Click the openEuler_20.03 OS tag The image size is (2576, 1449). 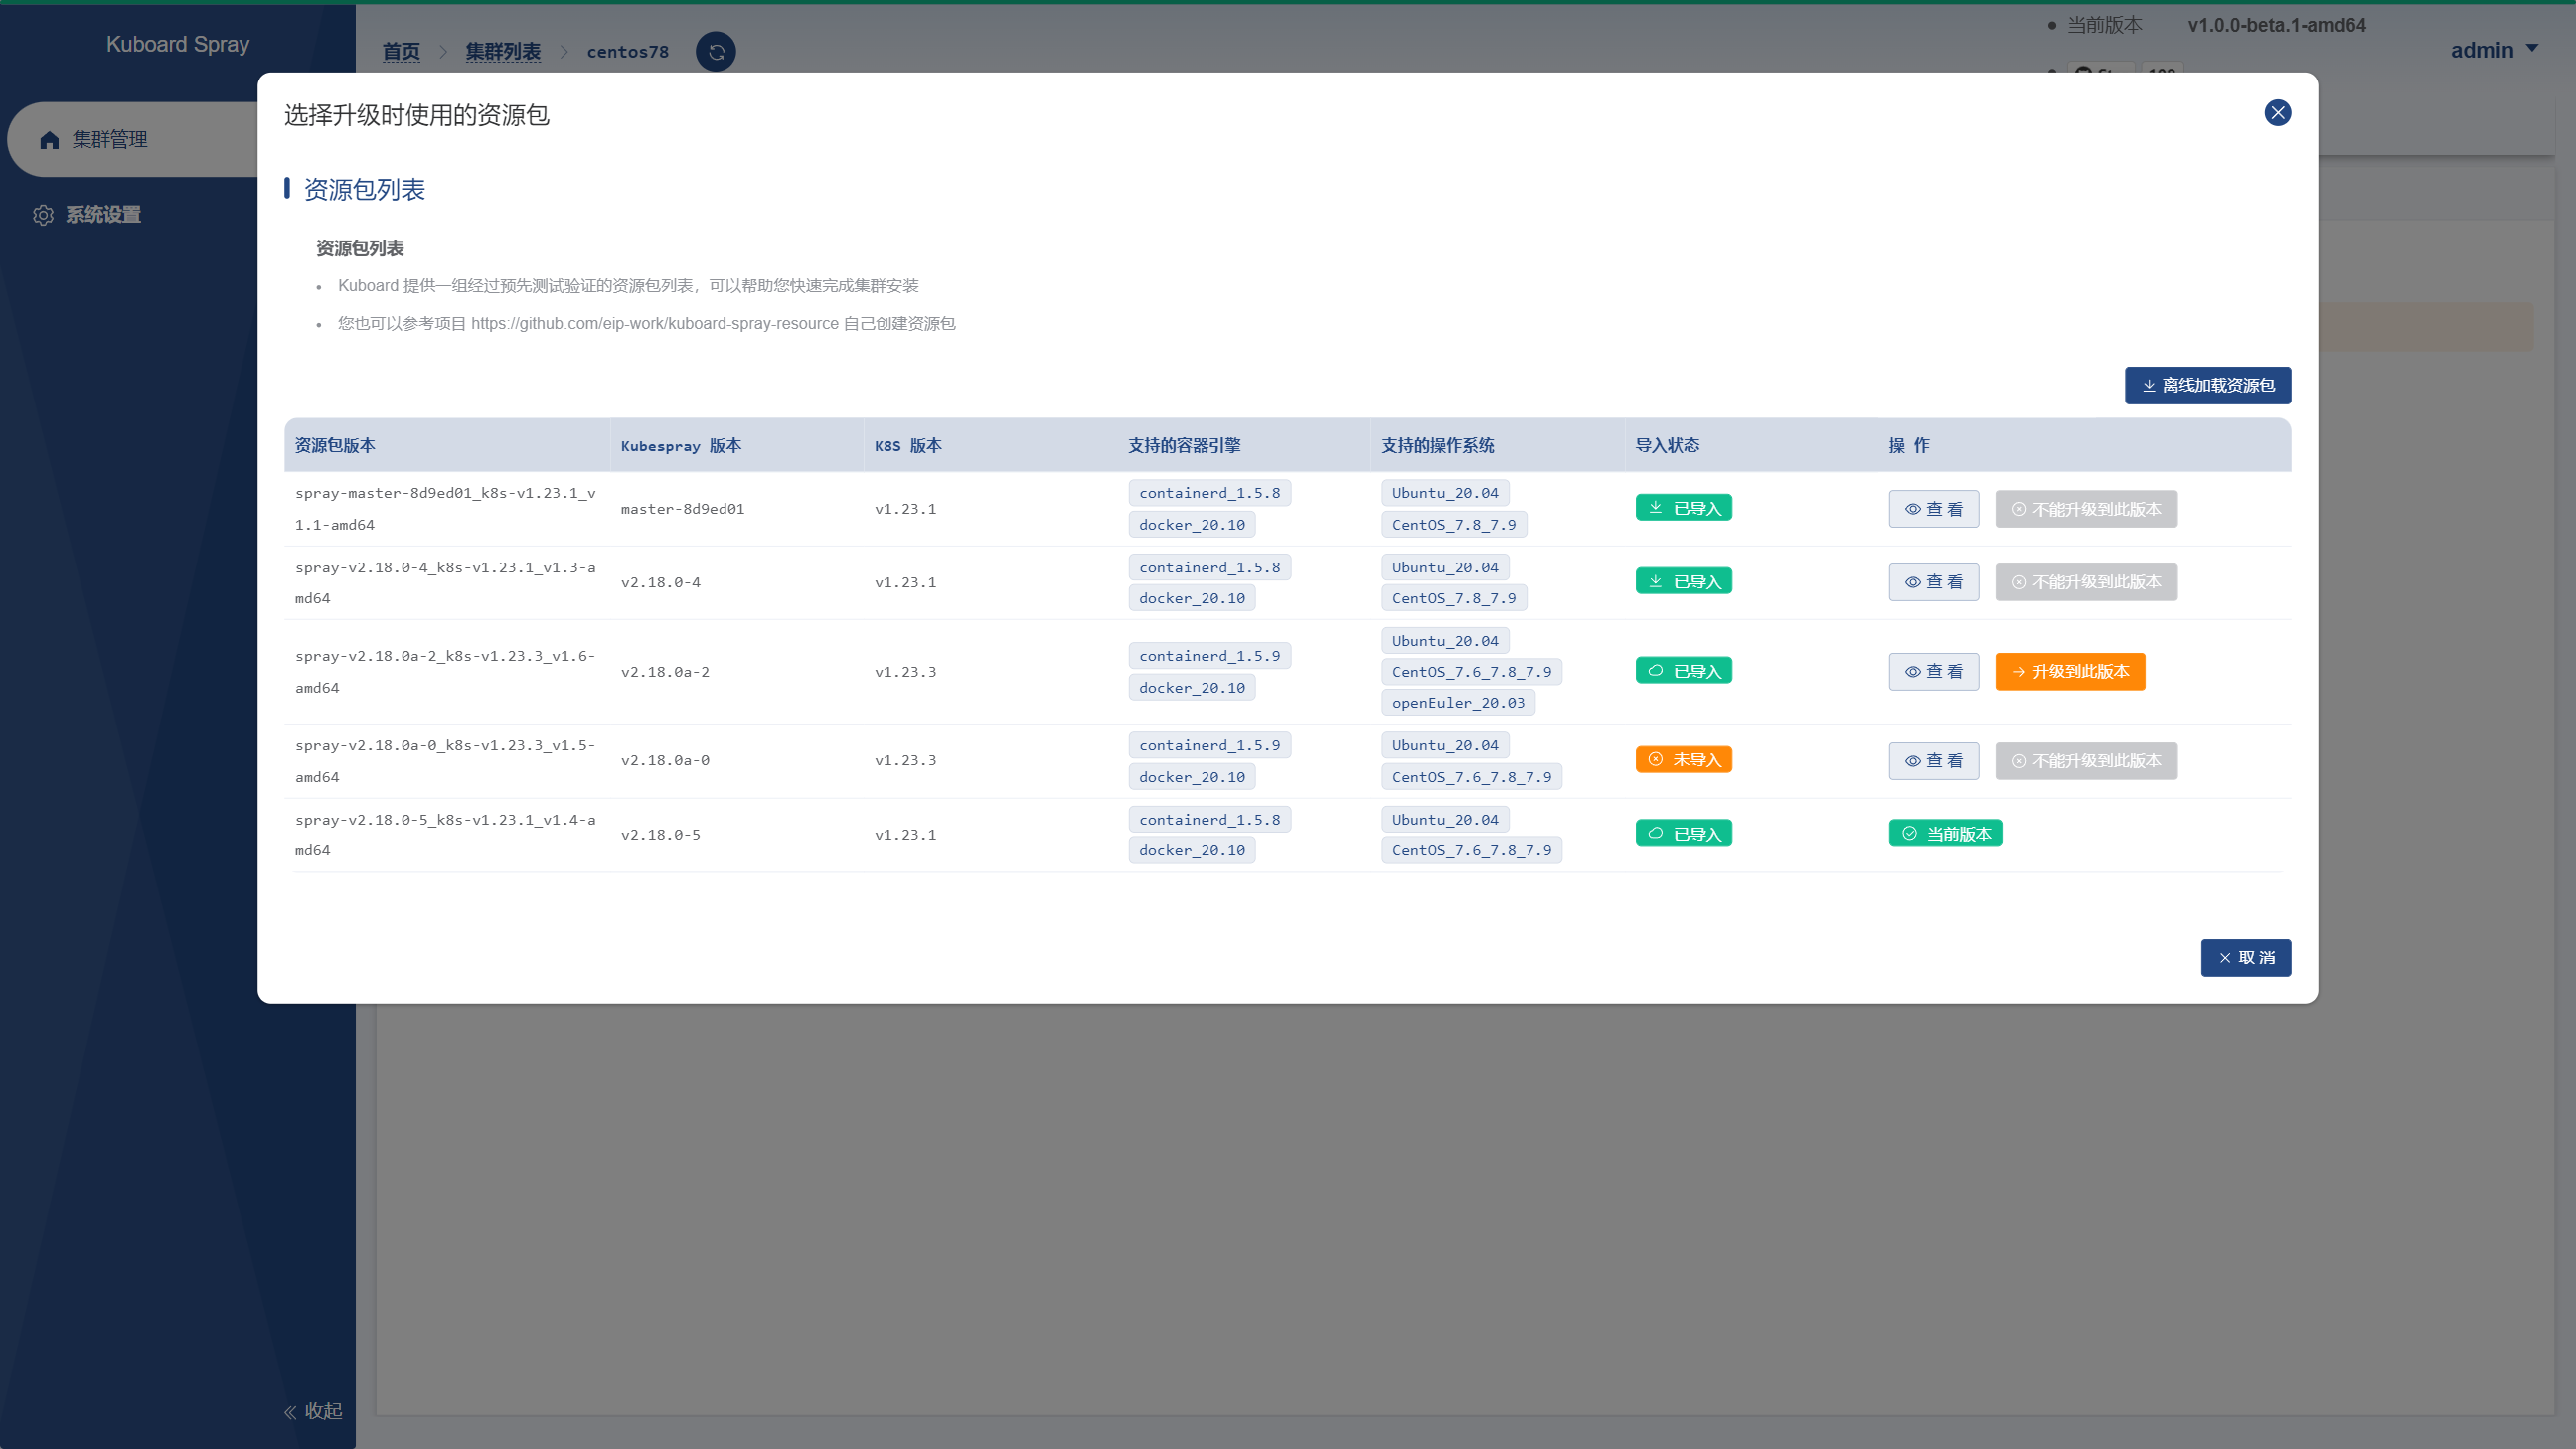coord(1458,703)
